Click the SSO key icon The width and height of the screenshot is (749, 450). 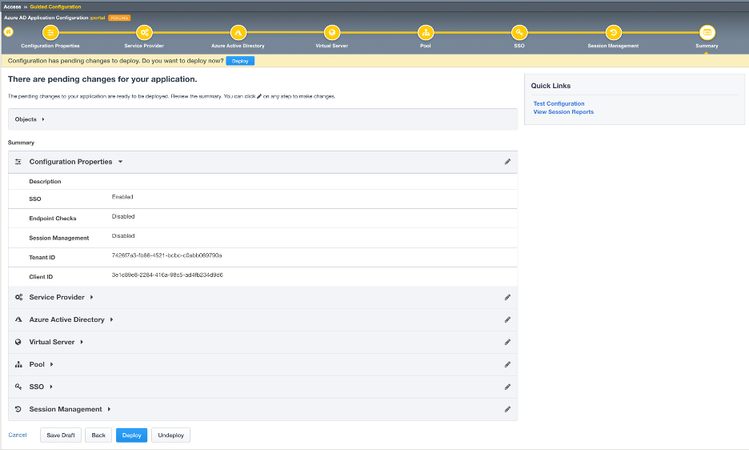coord(18,386)
